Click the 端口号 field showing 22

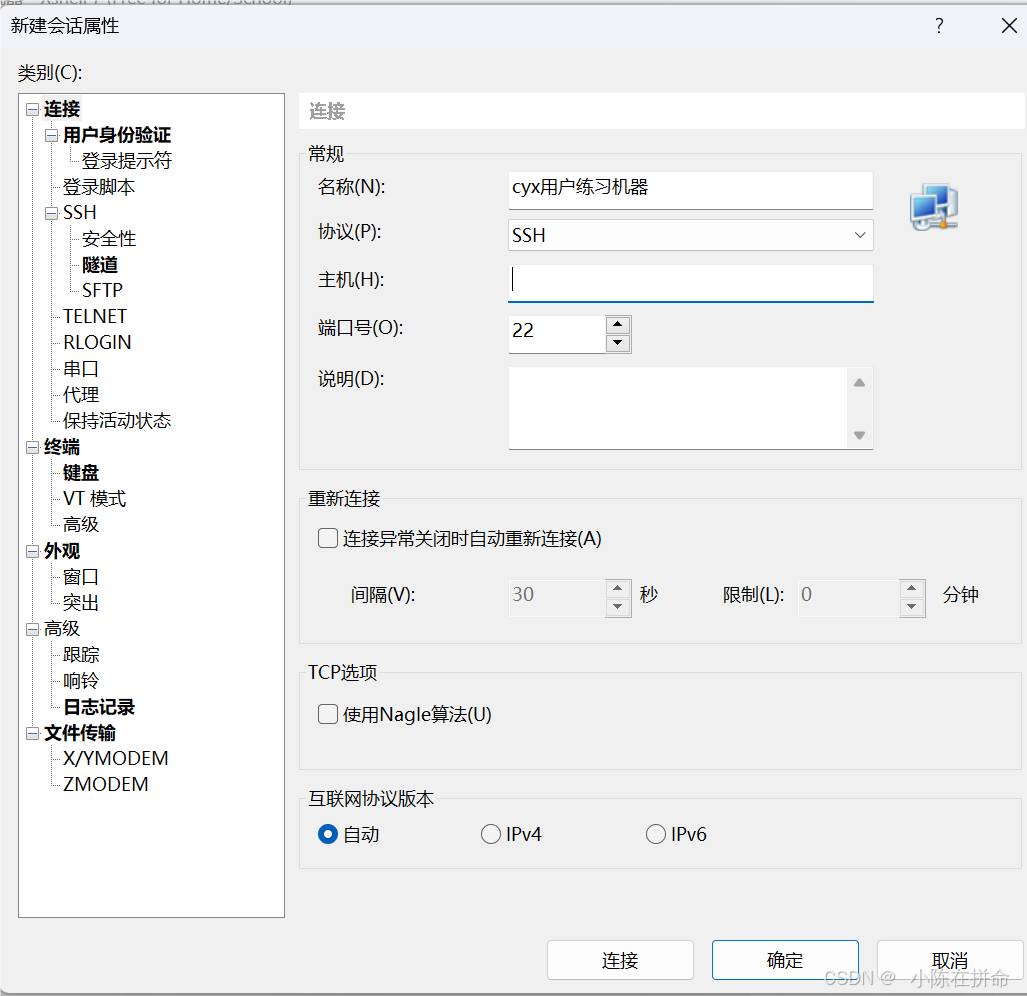click(557, 334)
